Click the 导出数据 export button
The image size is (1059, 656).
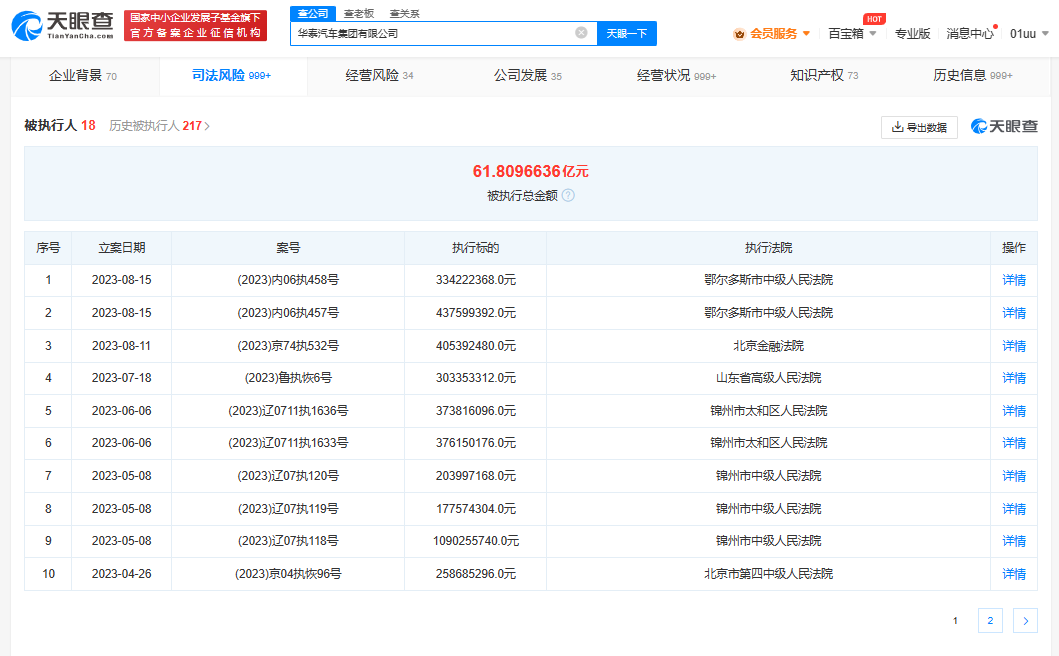919,127
